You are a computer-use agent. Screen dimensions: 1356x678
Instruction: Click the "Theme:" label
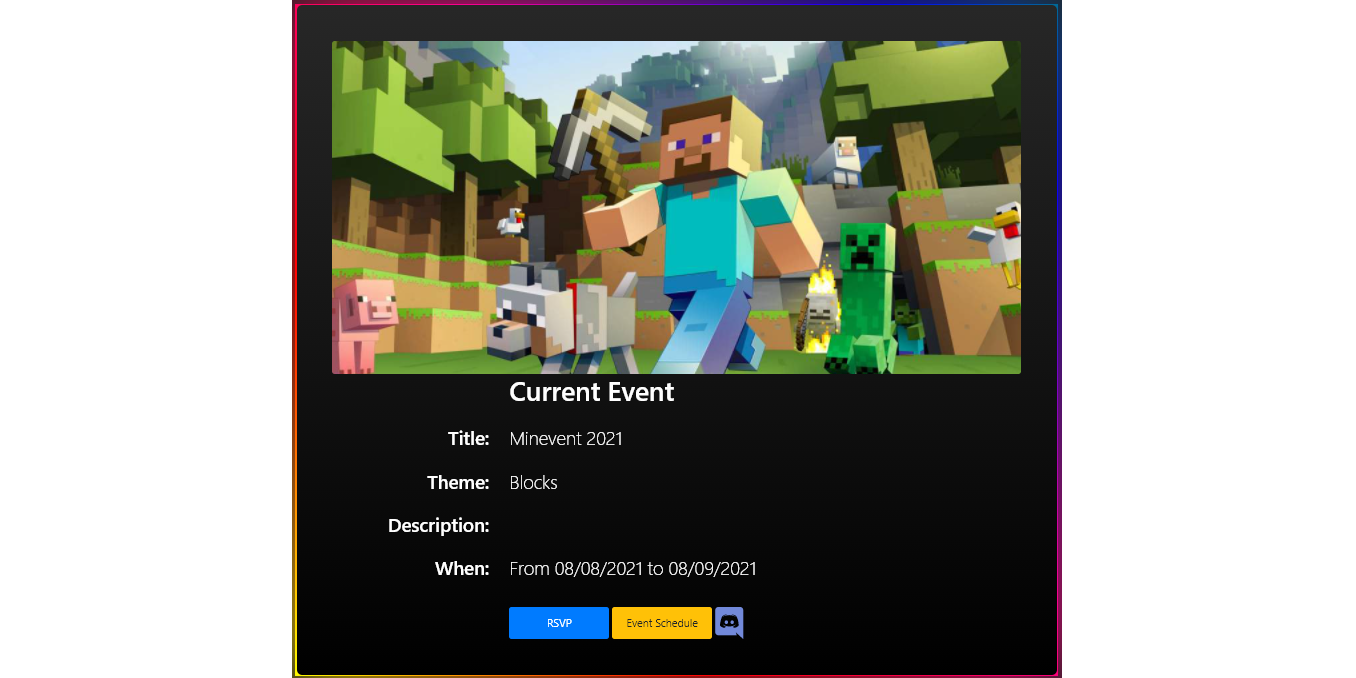tap(458, 482)
